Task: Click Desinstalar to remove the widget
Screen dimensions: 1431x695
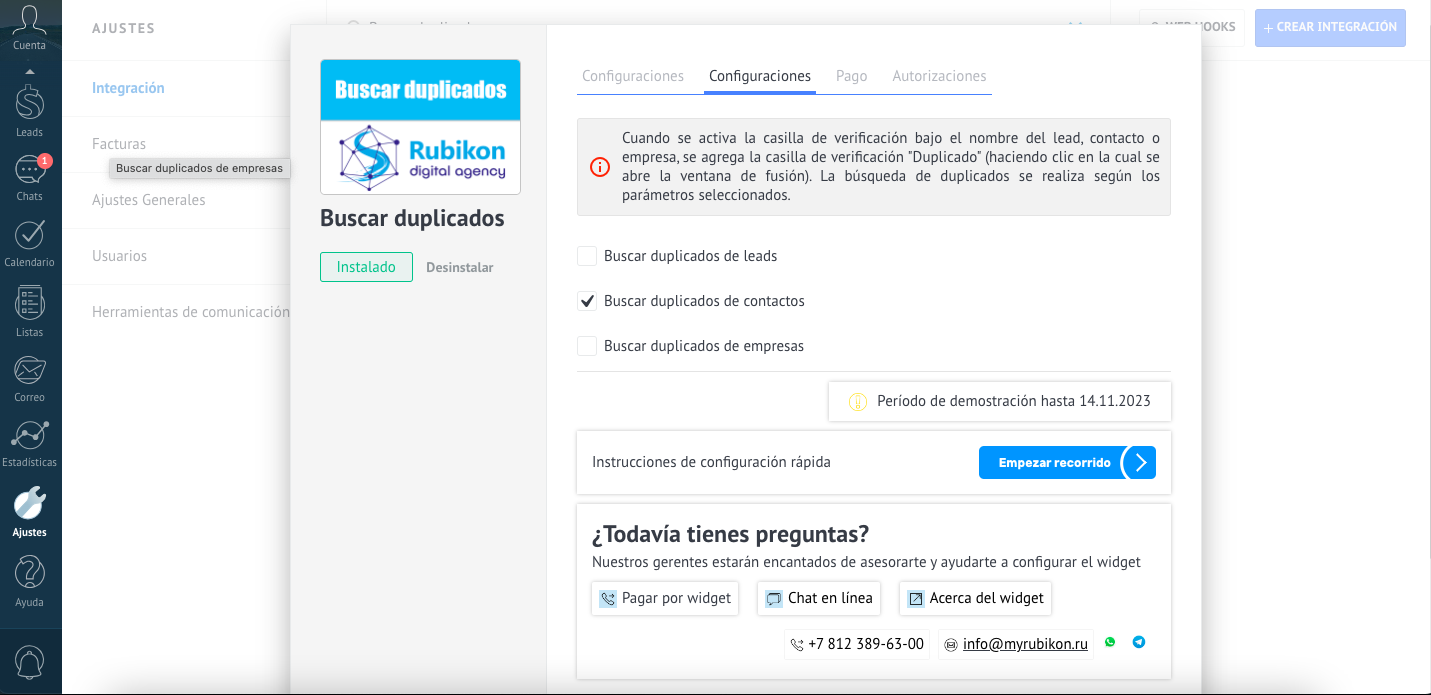Action: pyautogui.click(x=460, y=267)
